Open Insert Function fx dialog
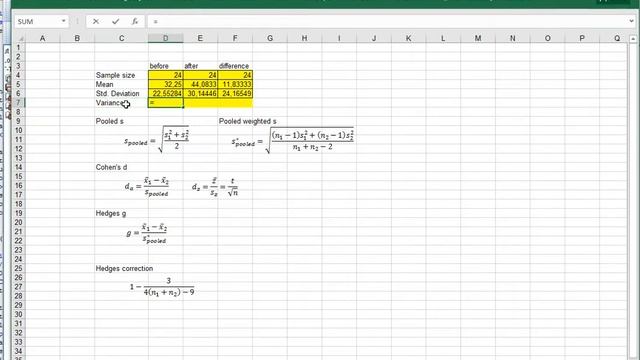This screenshot has height=360, width=640. pos(135,21)
